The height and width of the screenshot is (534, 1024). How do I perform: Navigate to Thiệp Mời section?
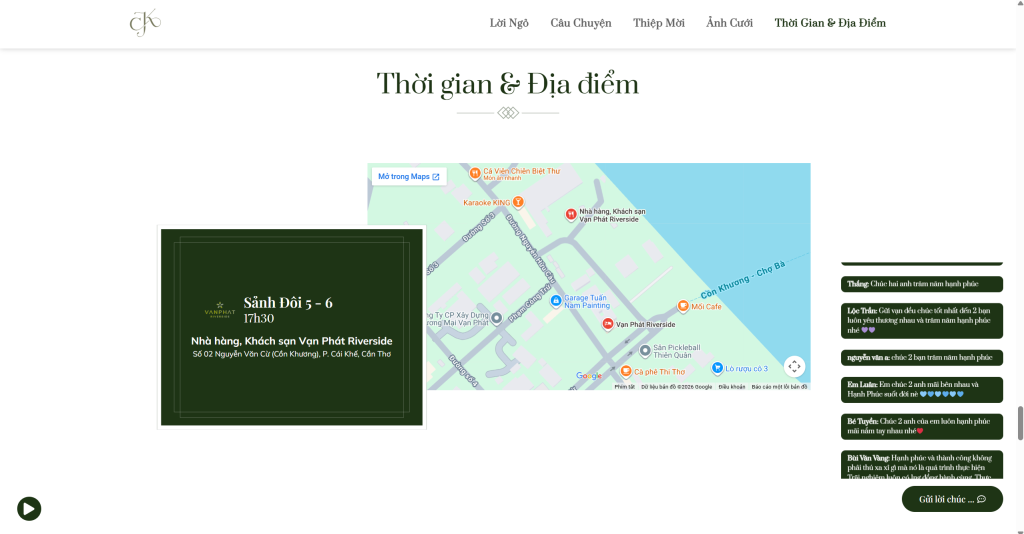click(x=658, y=23)
